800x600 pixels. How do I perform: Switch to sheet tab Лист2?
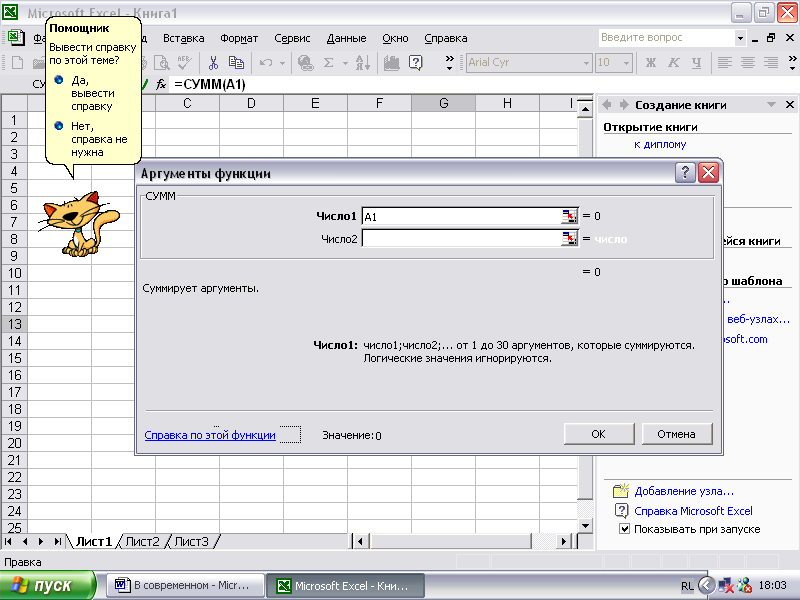point(142,541)
